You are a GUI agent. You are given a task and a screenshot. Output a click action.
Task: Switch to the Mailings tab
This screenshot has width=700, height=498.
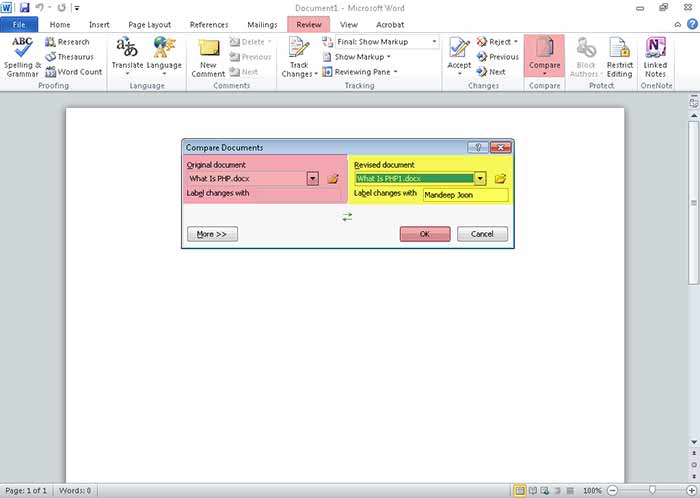tap(262, 25)
